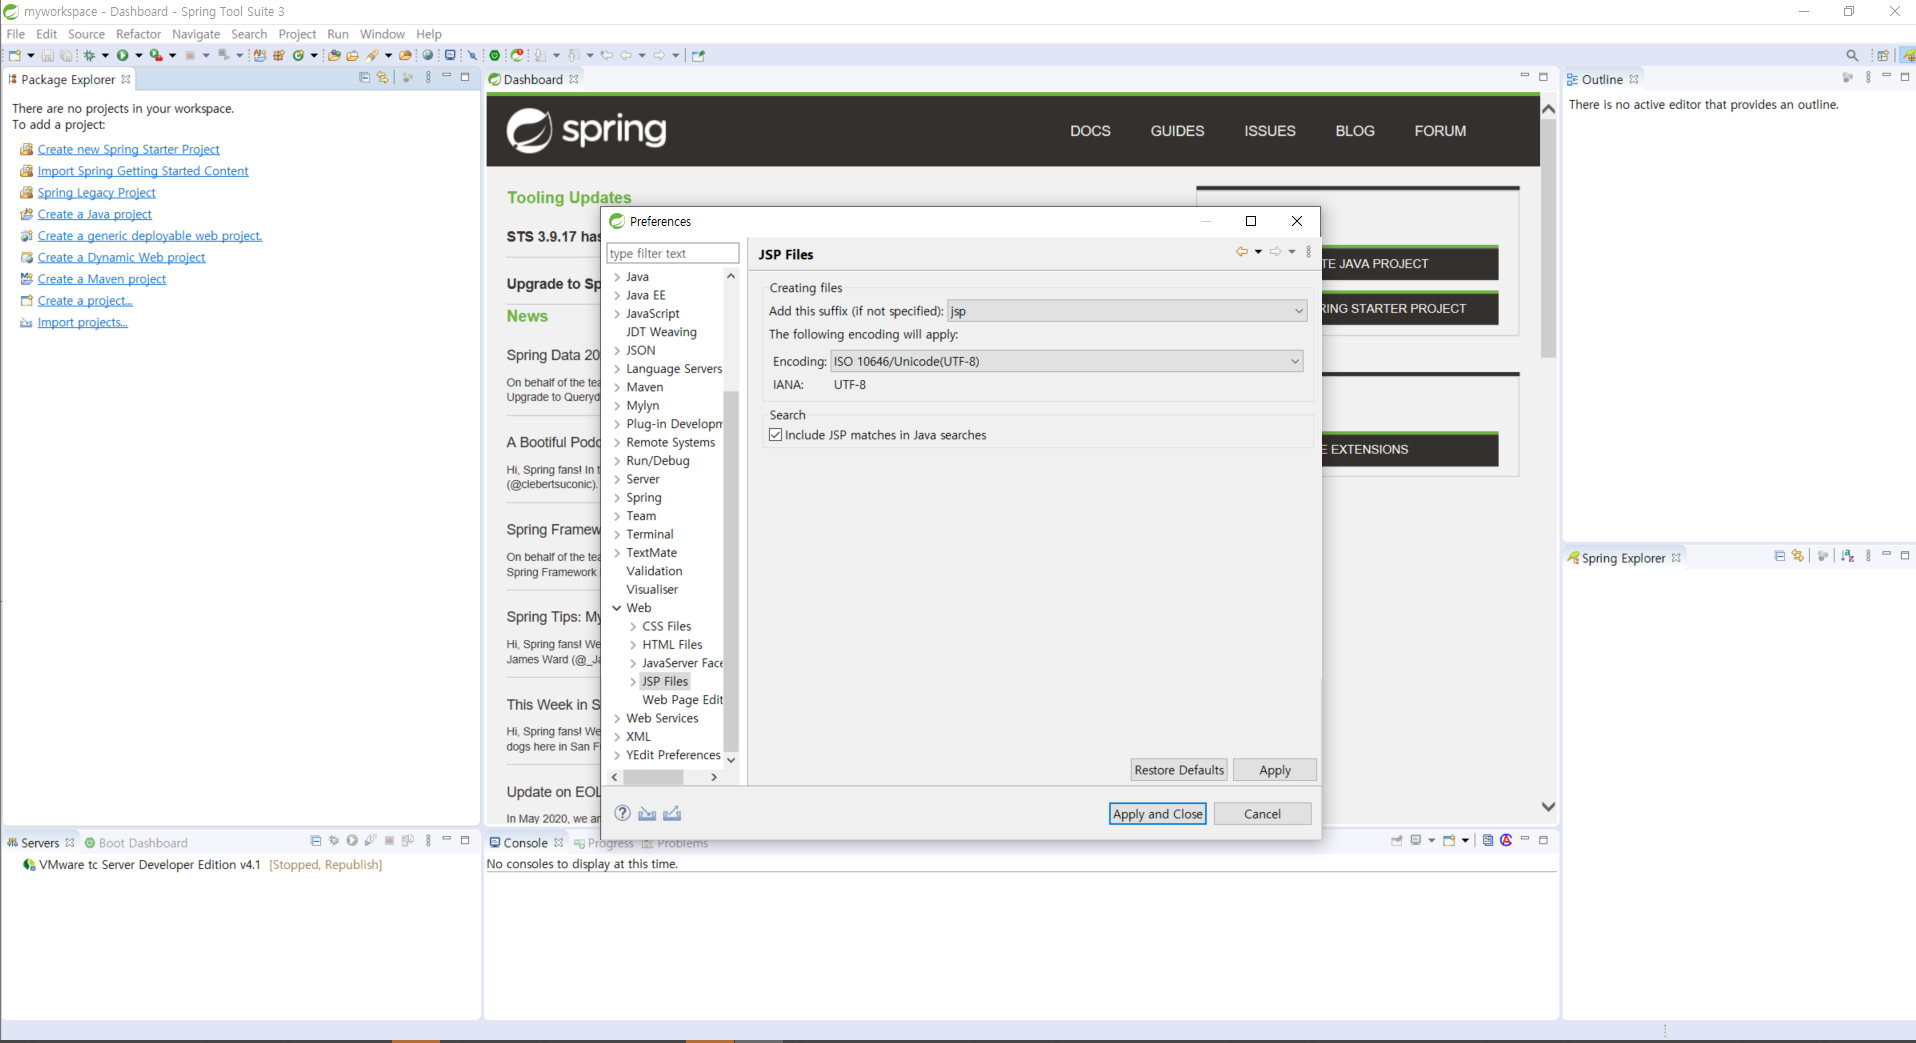Switch to the Problems tab
The width and height of the screenshot is (1916, 1043).
point(675,843)
